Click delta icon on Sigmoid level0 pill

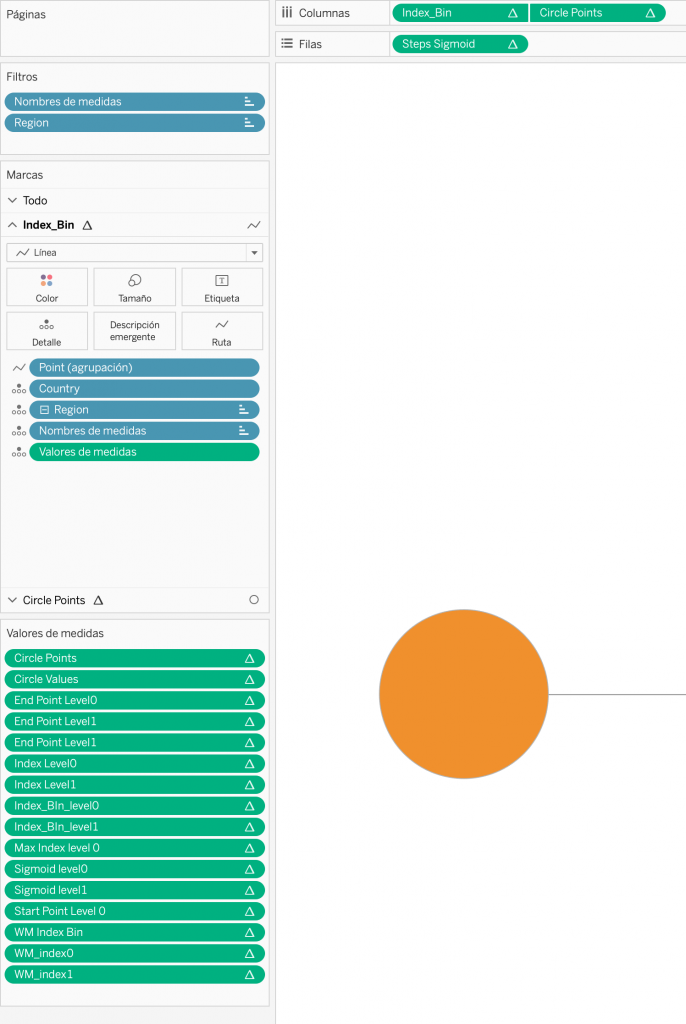(x=250, y=869)
